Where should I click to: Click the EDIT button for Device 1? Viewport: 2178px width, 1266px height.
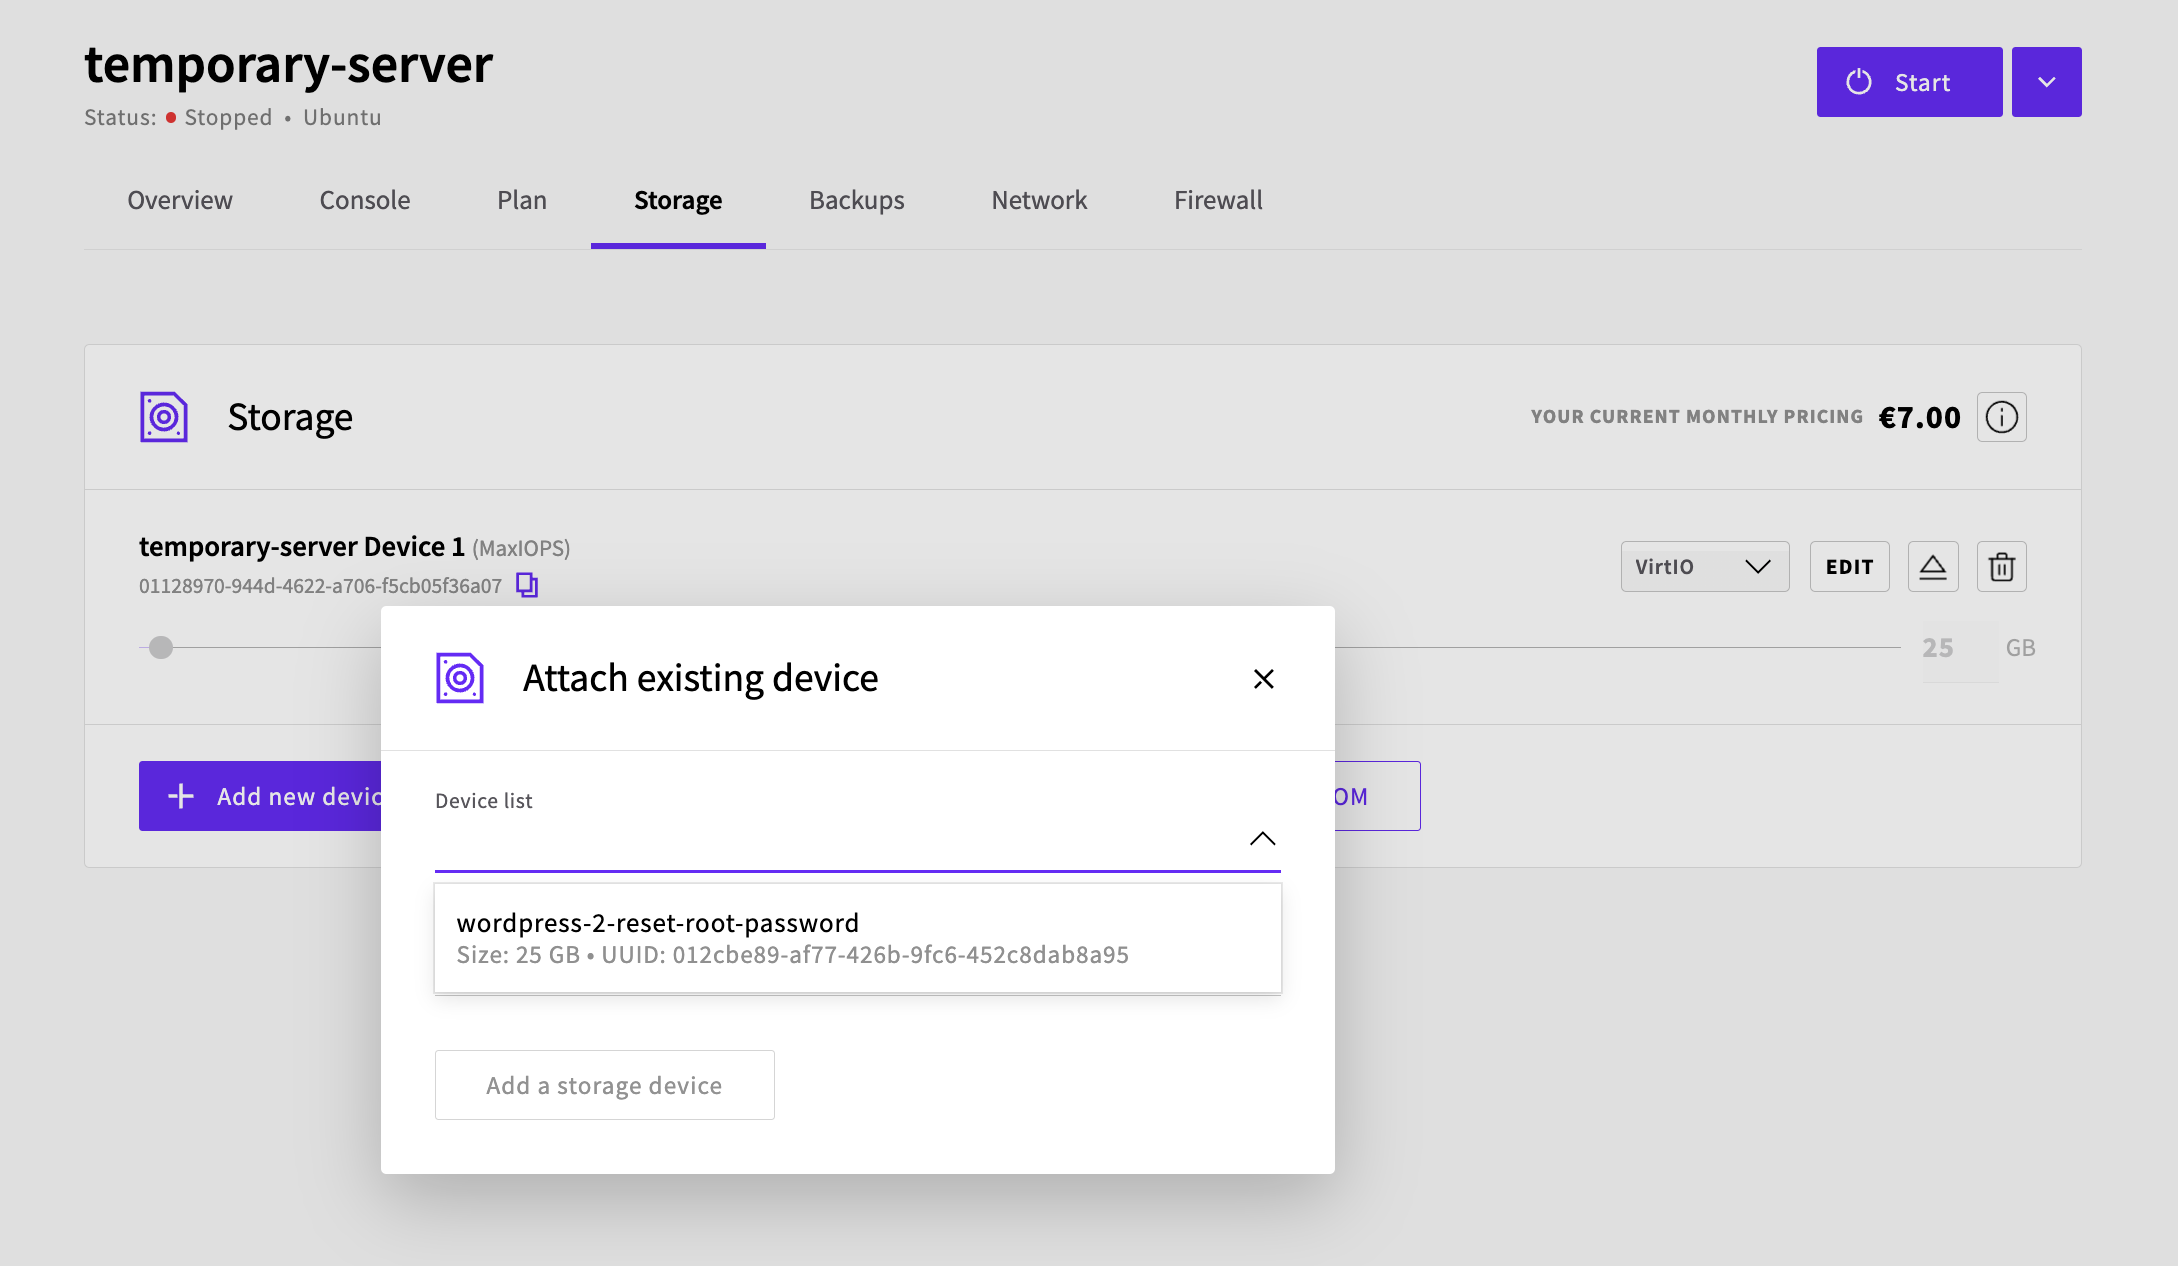point(1850,567)
